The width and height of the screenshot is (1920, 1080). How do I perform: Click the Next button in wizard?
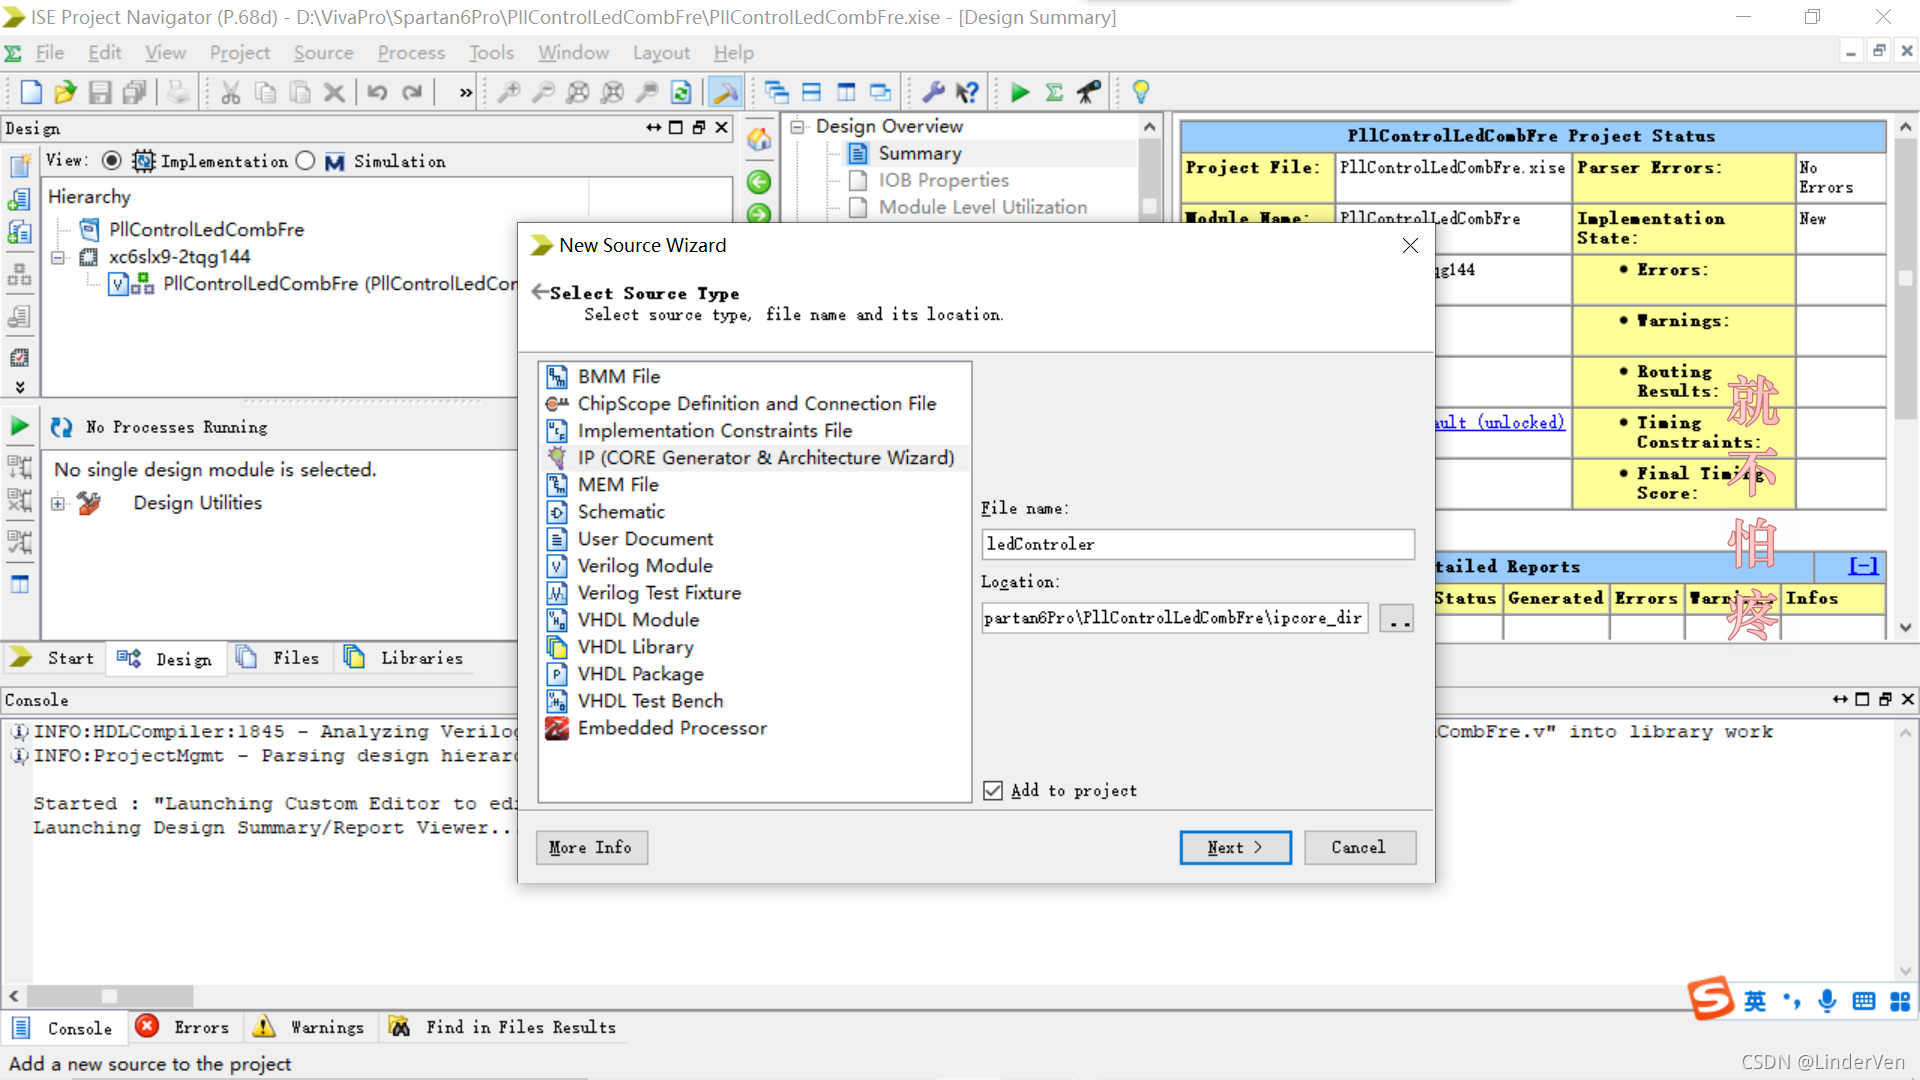point(1235,847)
